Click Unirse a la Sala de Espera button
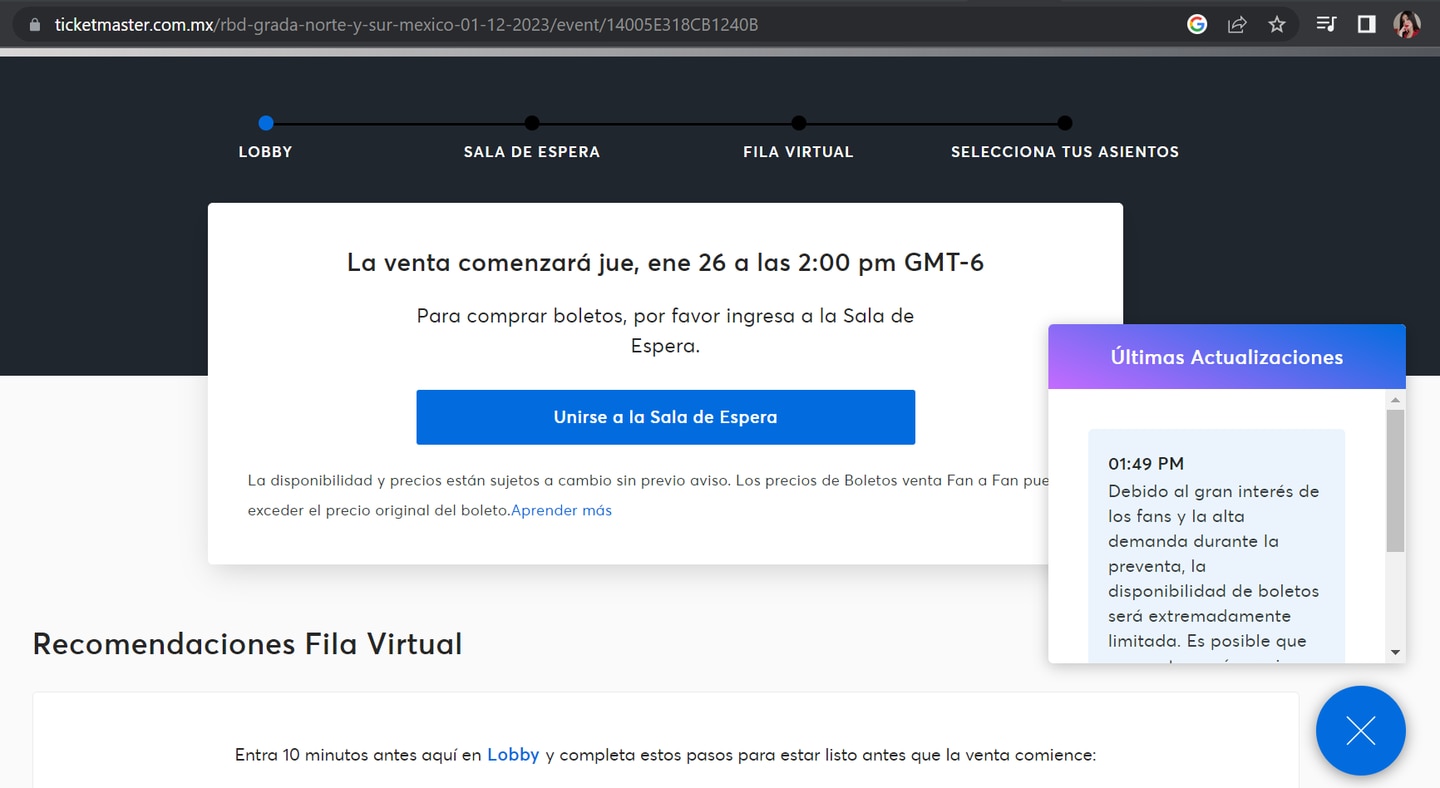The image size is (1440, 788). pyautogui.click(x=665, y=417)
